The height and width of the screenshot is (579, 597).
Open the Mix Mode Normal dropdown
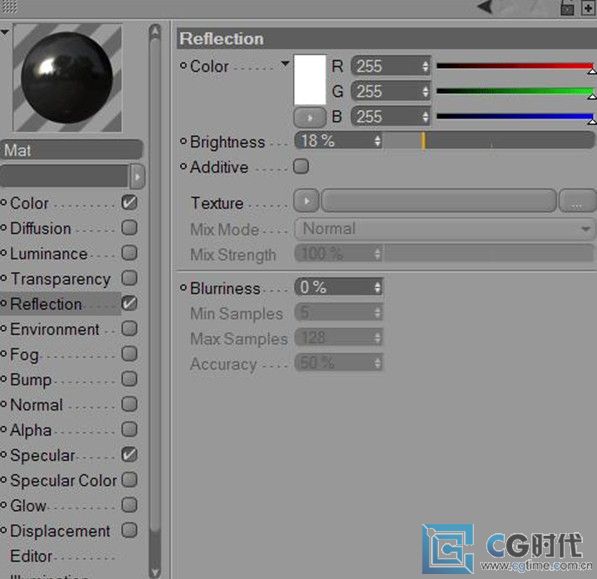(445, 229)
